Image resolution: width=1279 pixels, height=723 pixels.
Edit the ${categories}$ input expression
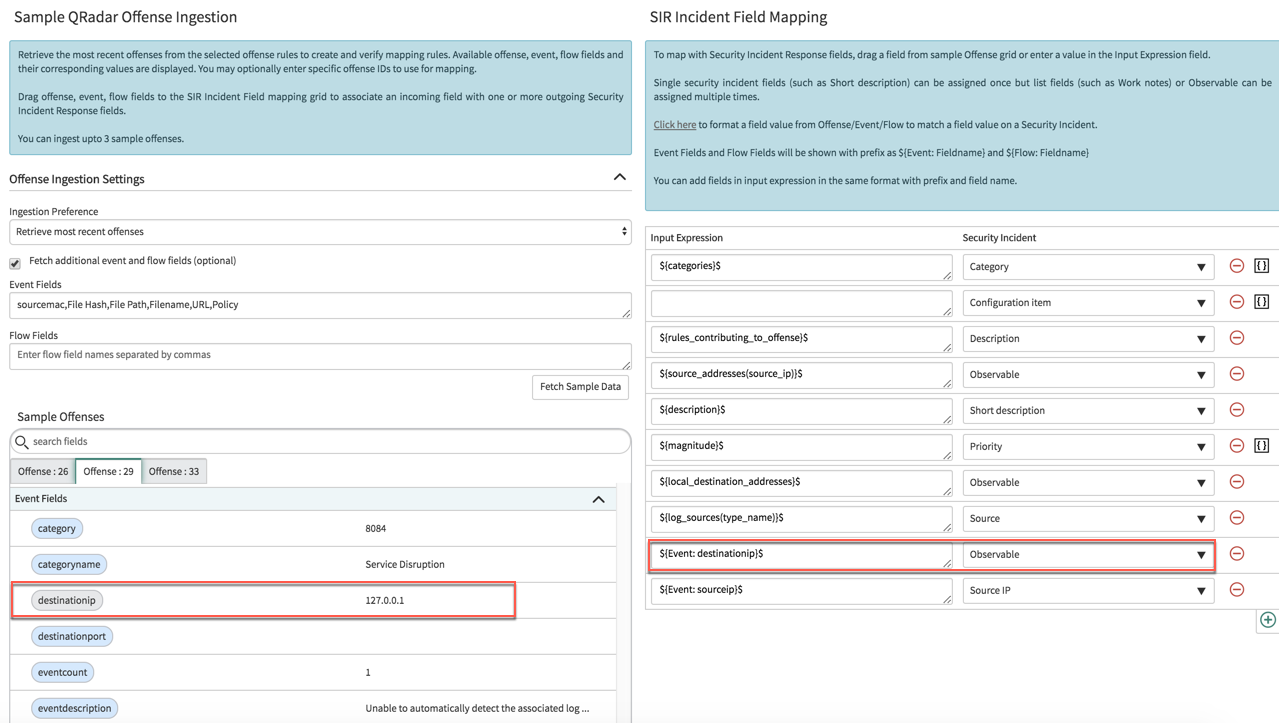point(801,267)
